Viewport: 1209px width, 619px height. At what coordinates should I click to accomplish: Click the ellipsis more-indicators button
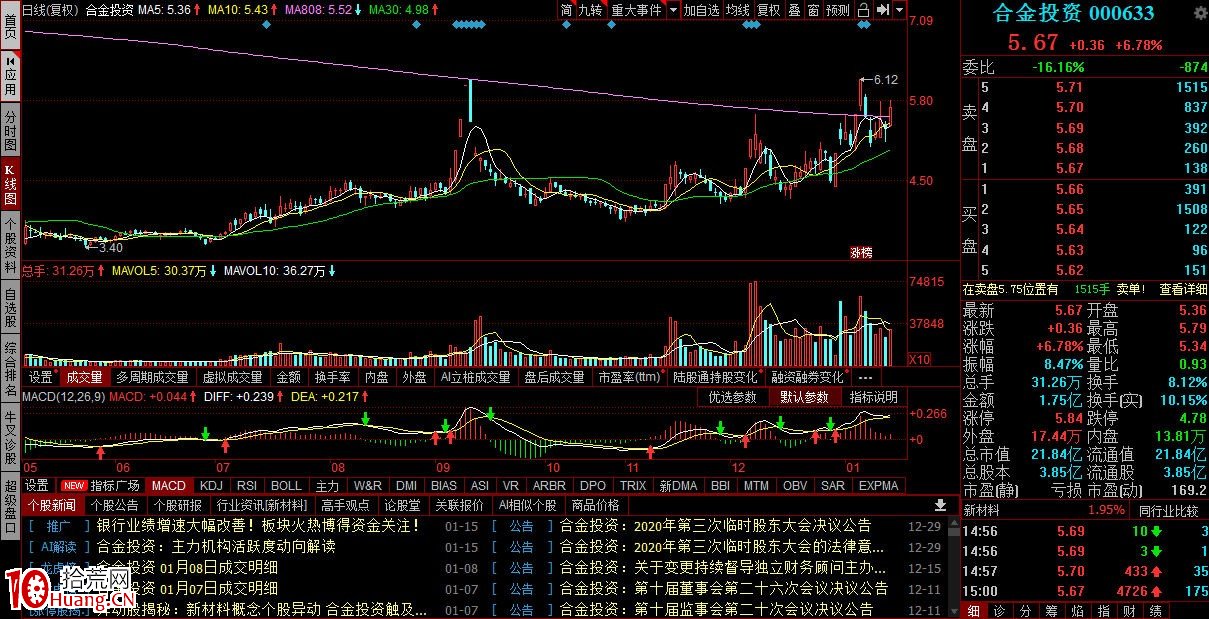point(865,378)
